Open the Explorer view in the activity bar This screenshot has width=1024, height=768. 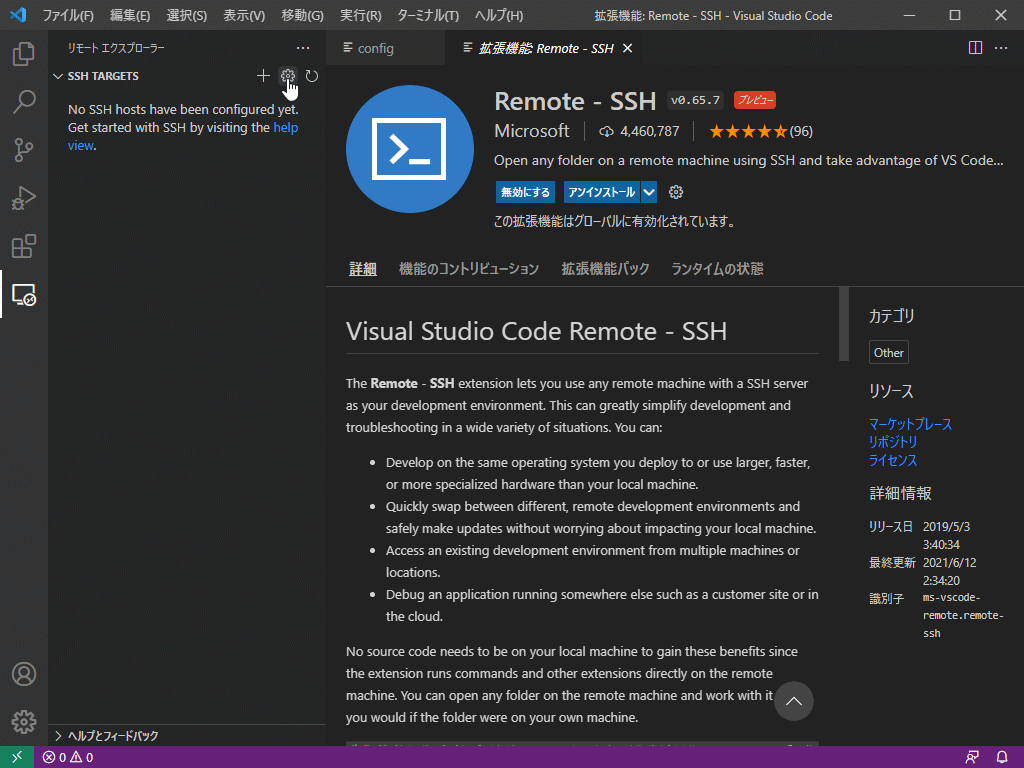[24, 55]
